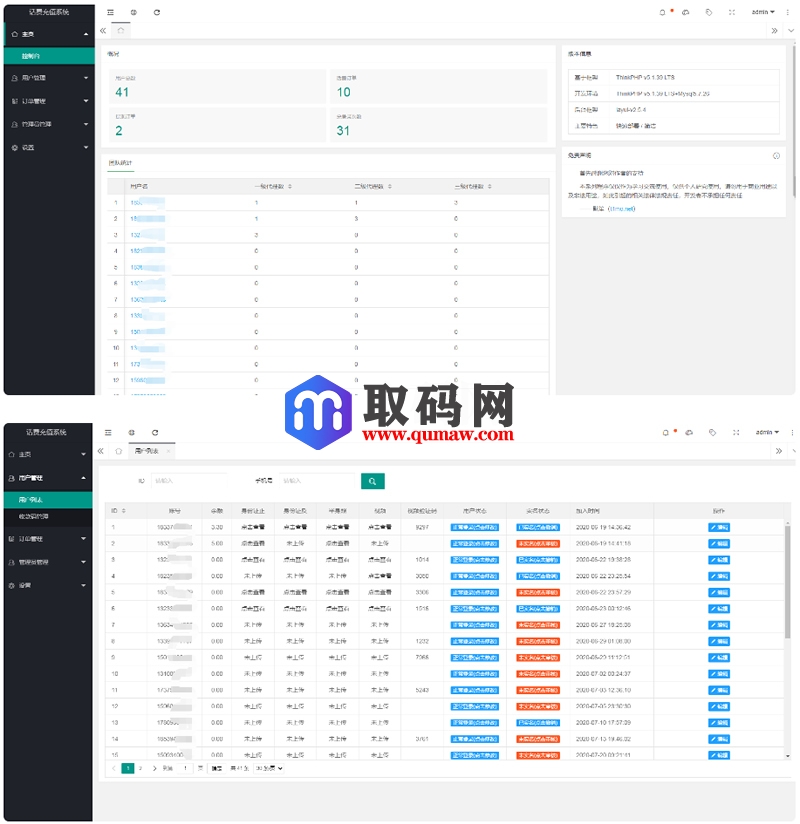Screen dimensions: 800x824
Task: Click the blue edit button in row 1
Action: click(719, 527)
